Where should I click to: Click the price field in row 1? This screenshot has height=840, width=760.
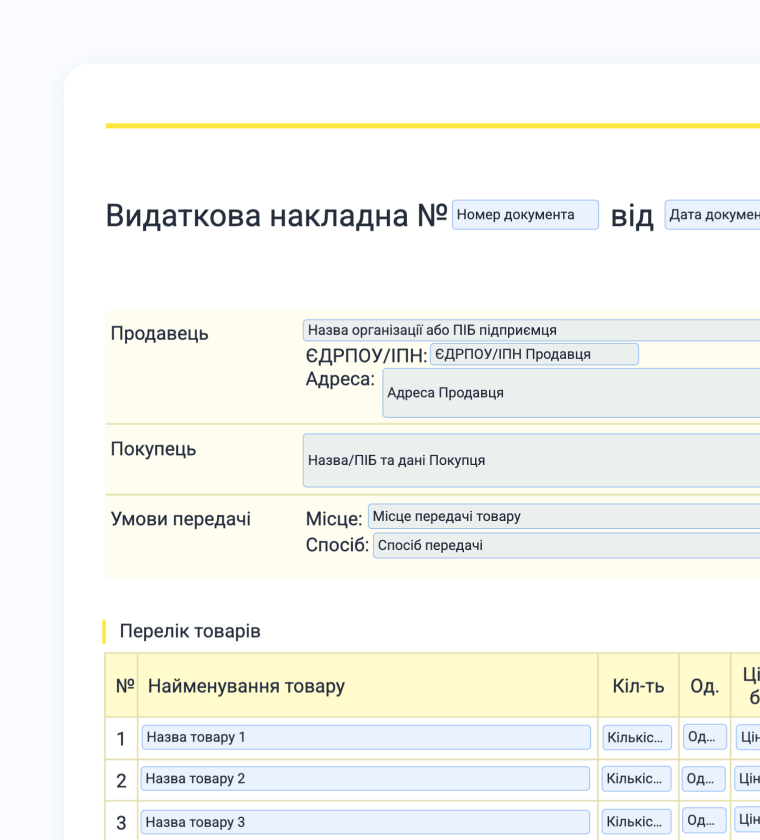[x=748, y=737]
